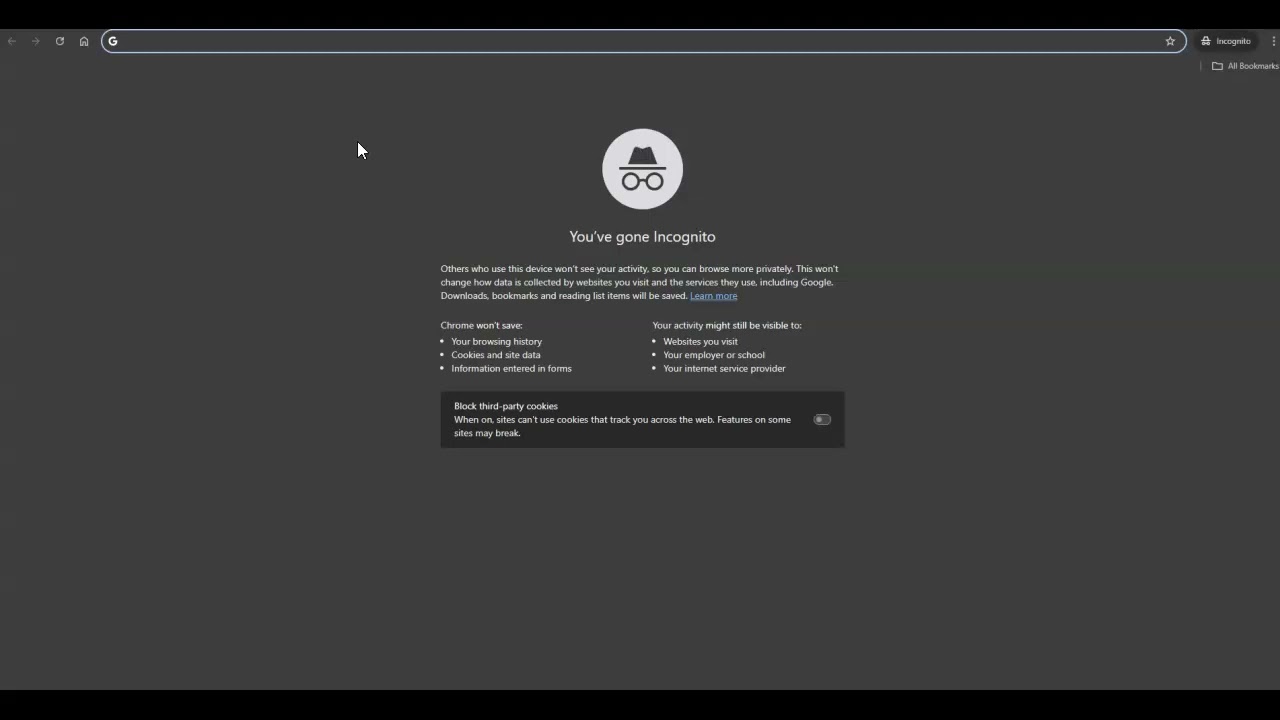The width and height of the screenshot is (1280, 720).
Task: Open Chrome's three-dot menu
Action: (1274, 41)
